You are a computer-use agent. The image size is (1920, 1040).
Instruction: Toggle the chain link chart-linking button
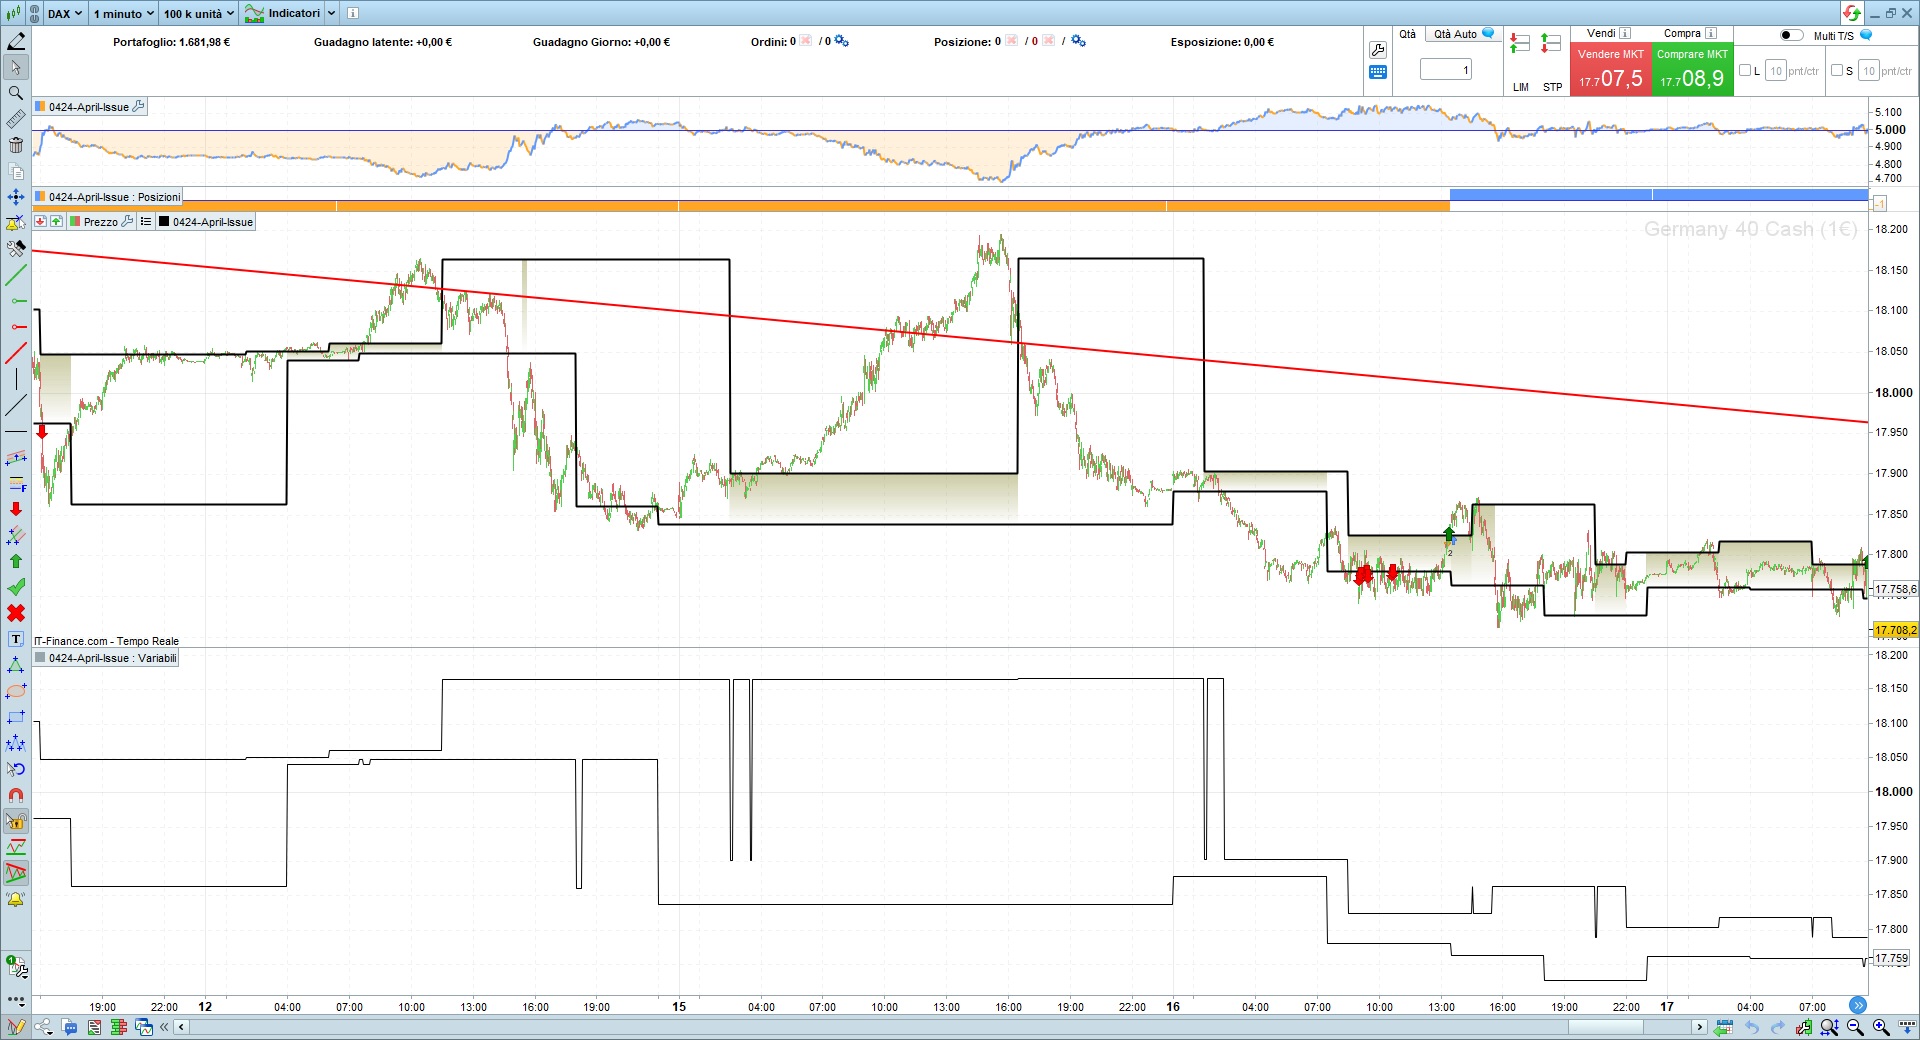click(35, 13)
